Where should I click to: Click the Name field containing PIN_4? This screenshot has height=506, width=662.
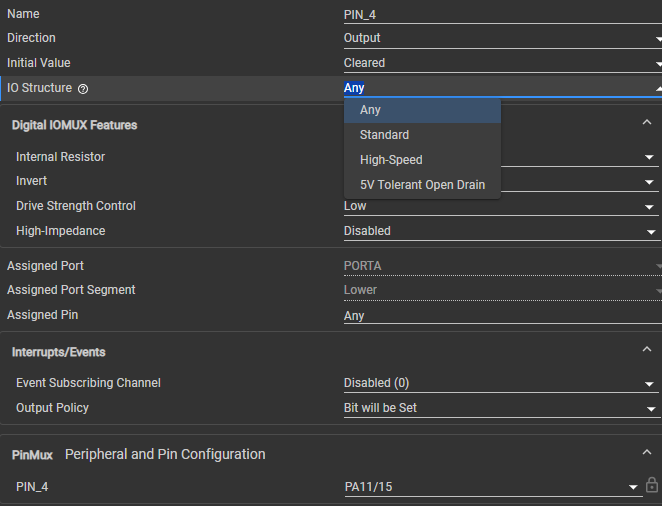pyautogui.click(x=502, y=15)
